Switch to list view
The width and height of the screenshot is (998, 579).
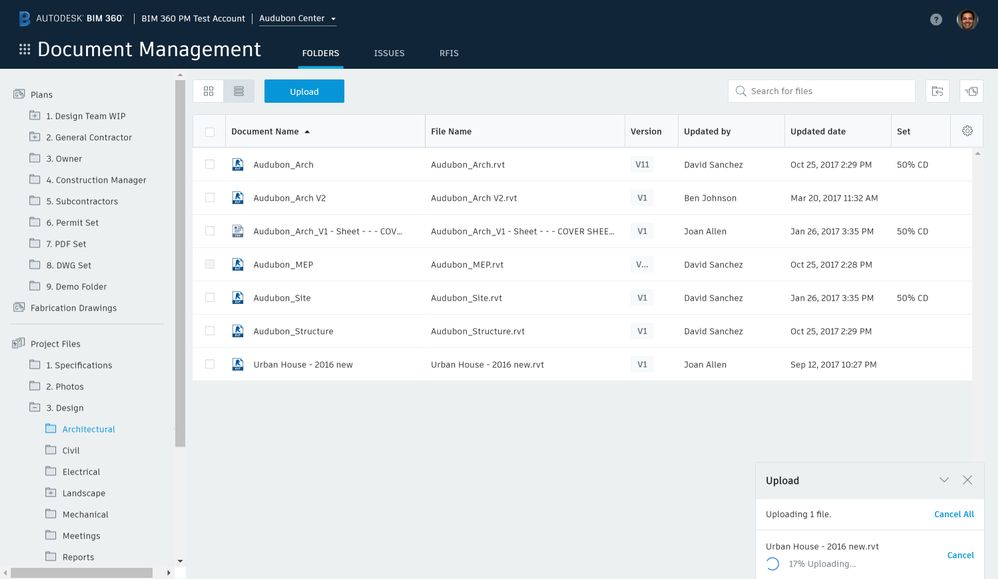(239, 91)
